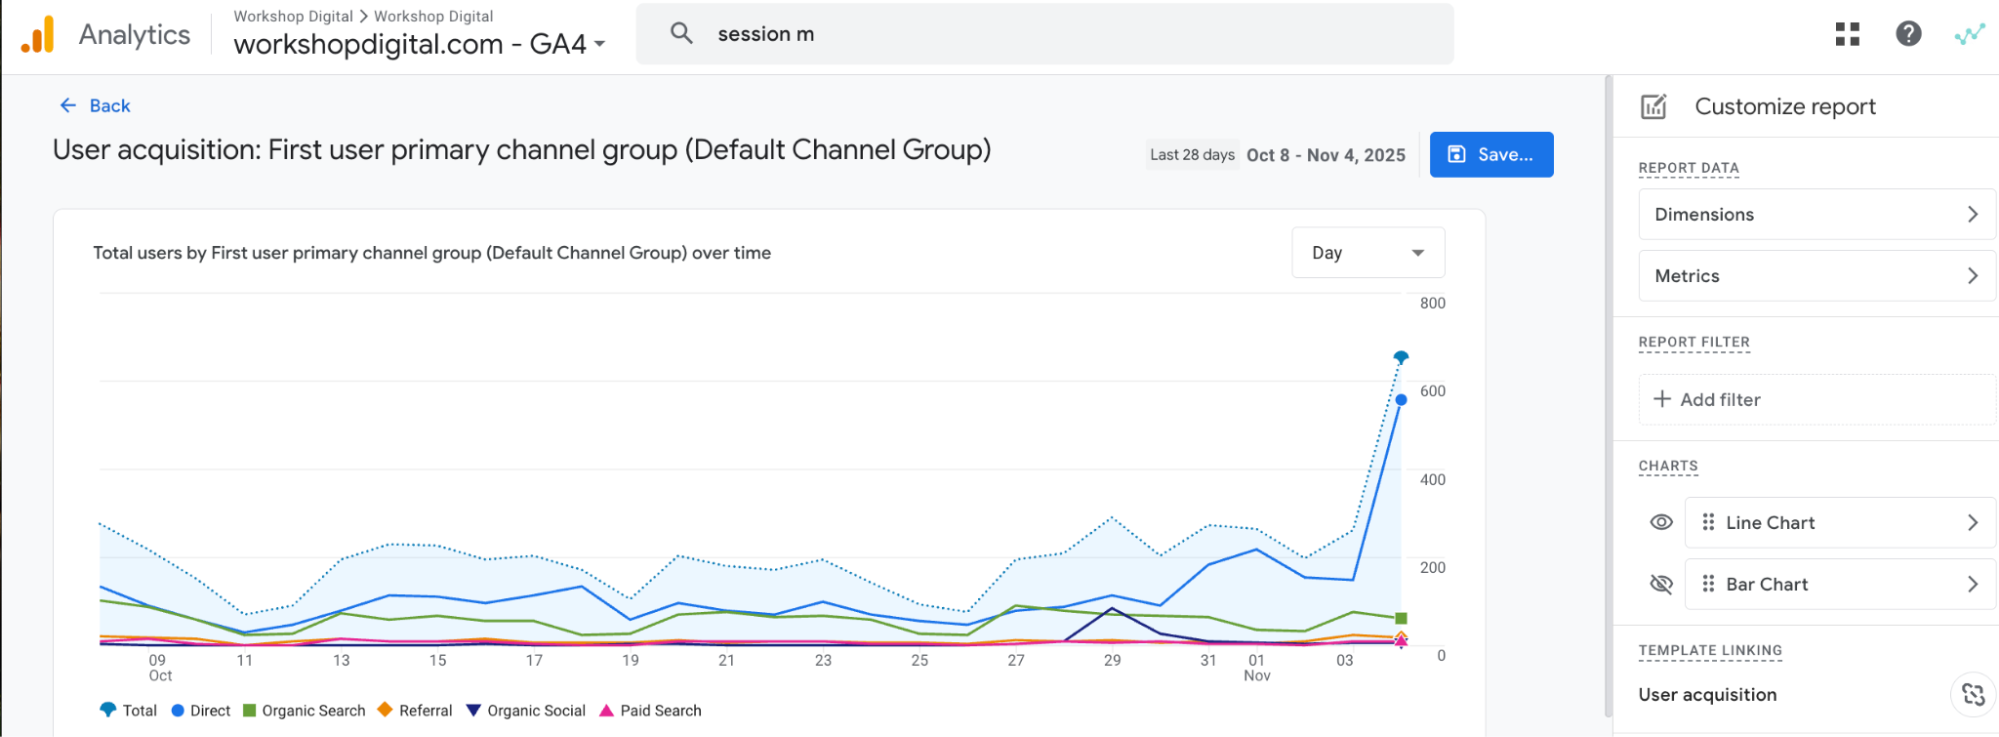This screenshot has width=1999, height=737.
Task: Click the Total data point at chart peak
Action: pos(1401,357)
